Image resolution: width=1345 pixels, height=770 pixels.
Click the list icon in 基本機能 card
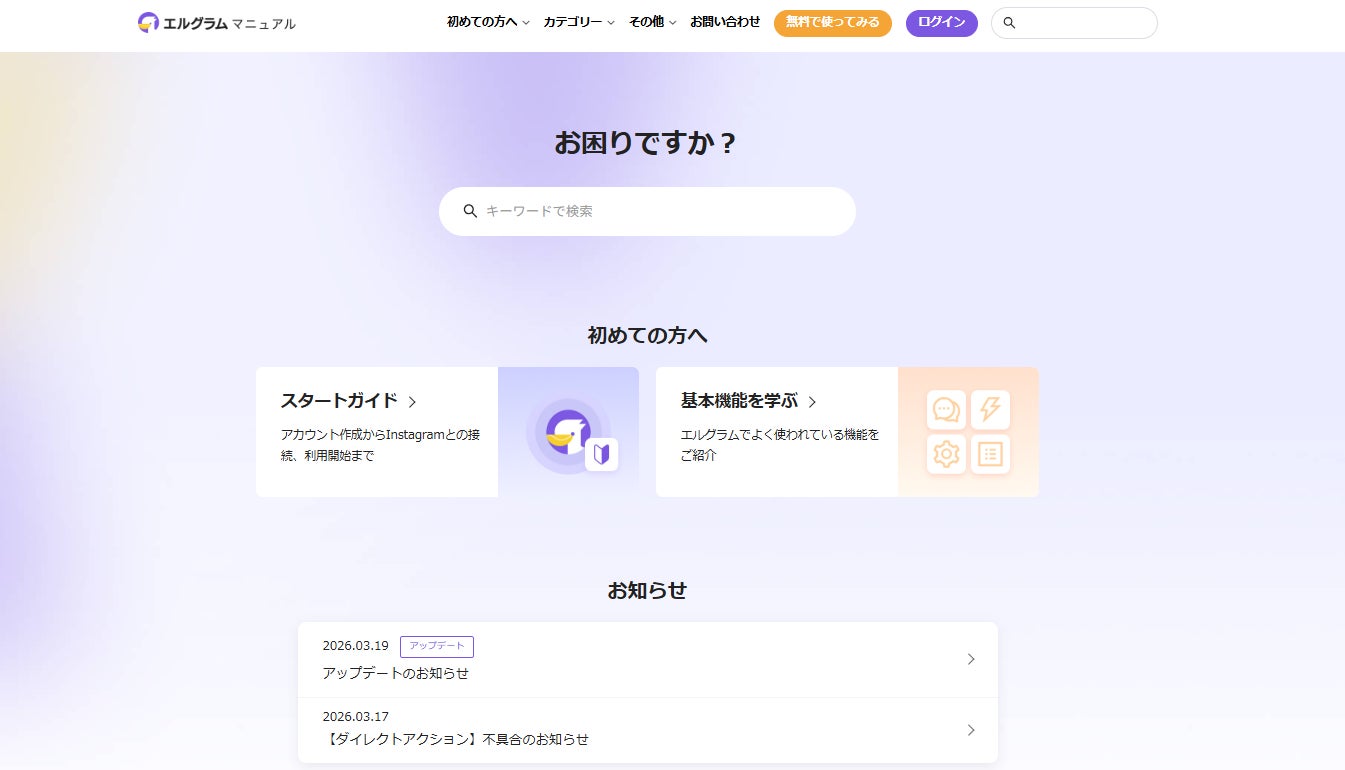990,454
